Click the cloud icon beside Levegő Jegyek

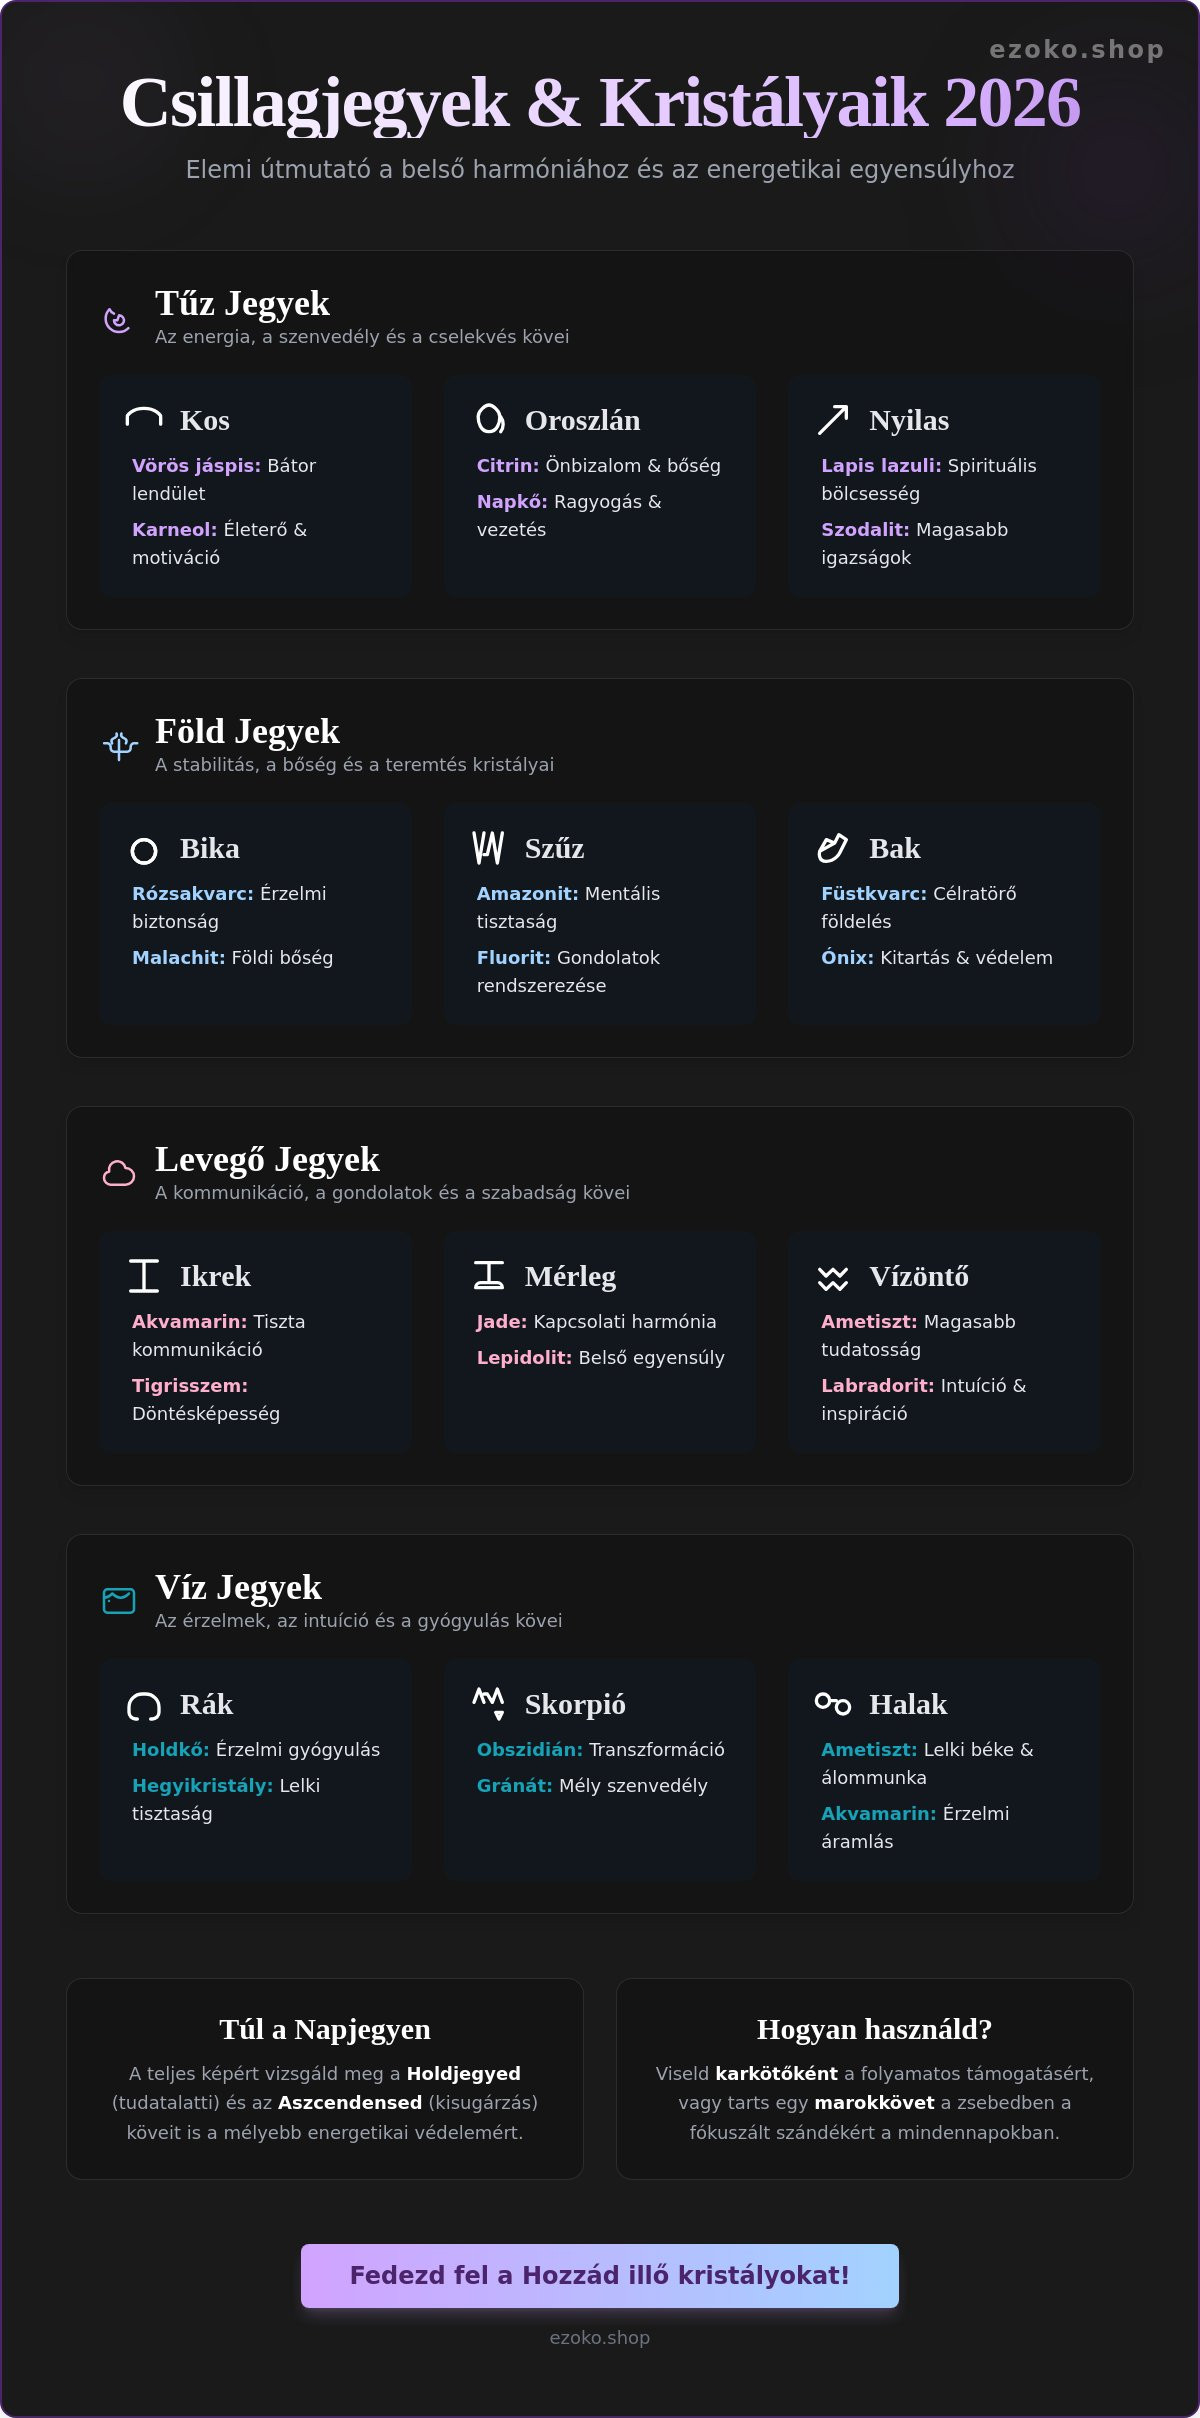pyautogui.click(x=119, y=1173)
